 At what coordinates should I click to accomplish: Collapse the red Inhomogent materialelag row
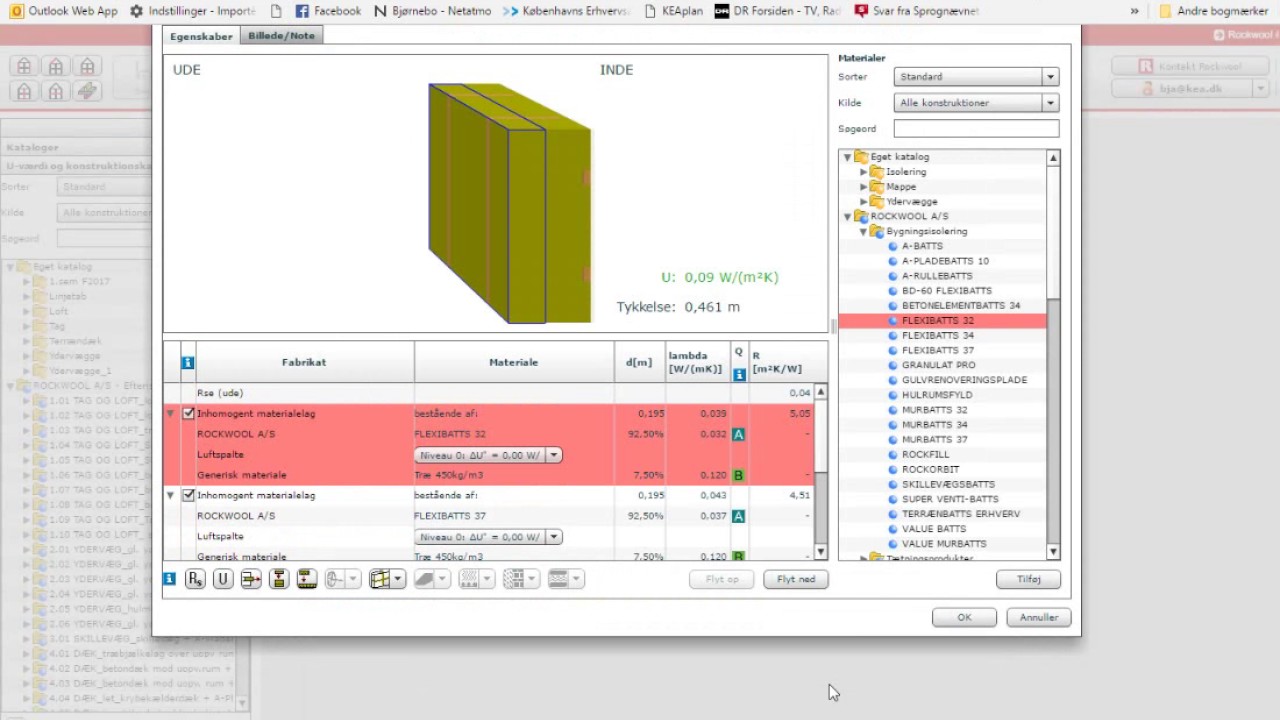click(170, 413)
